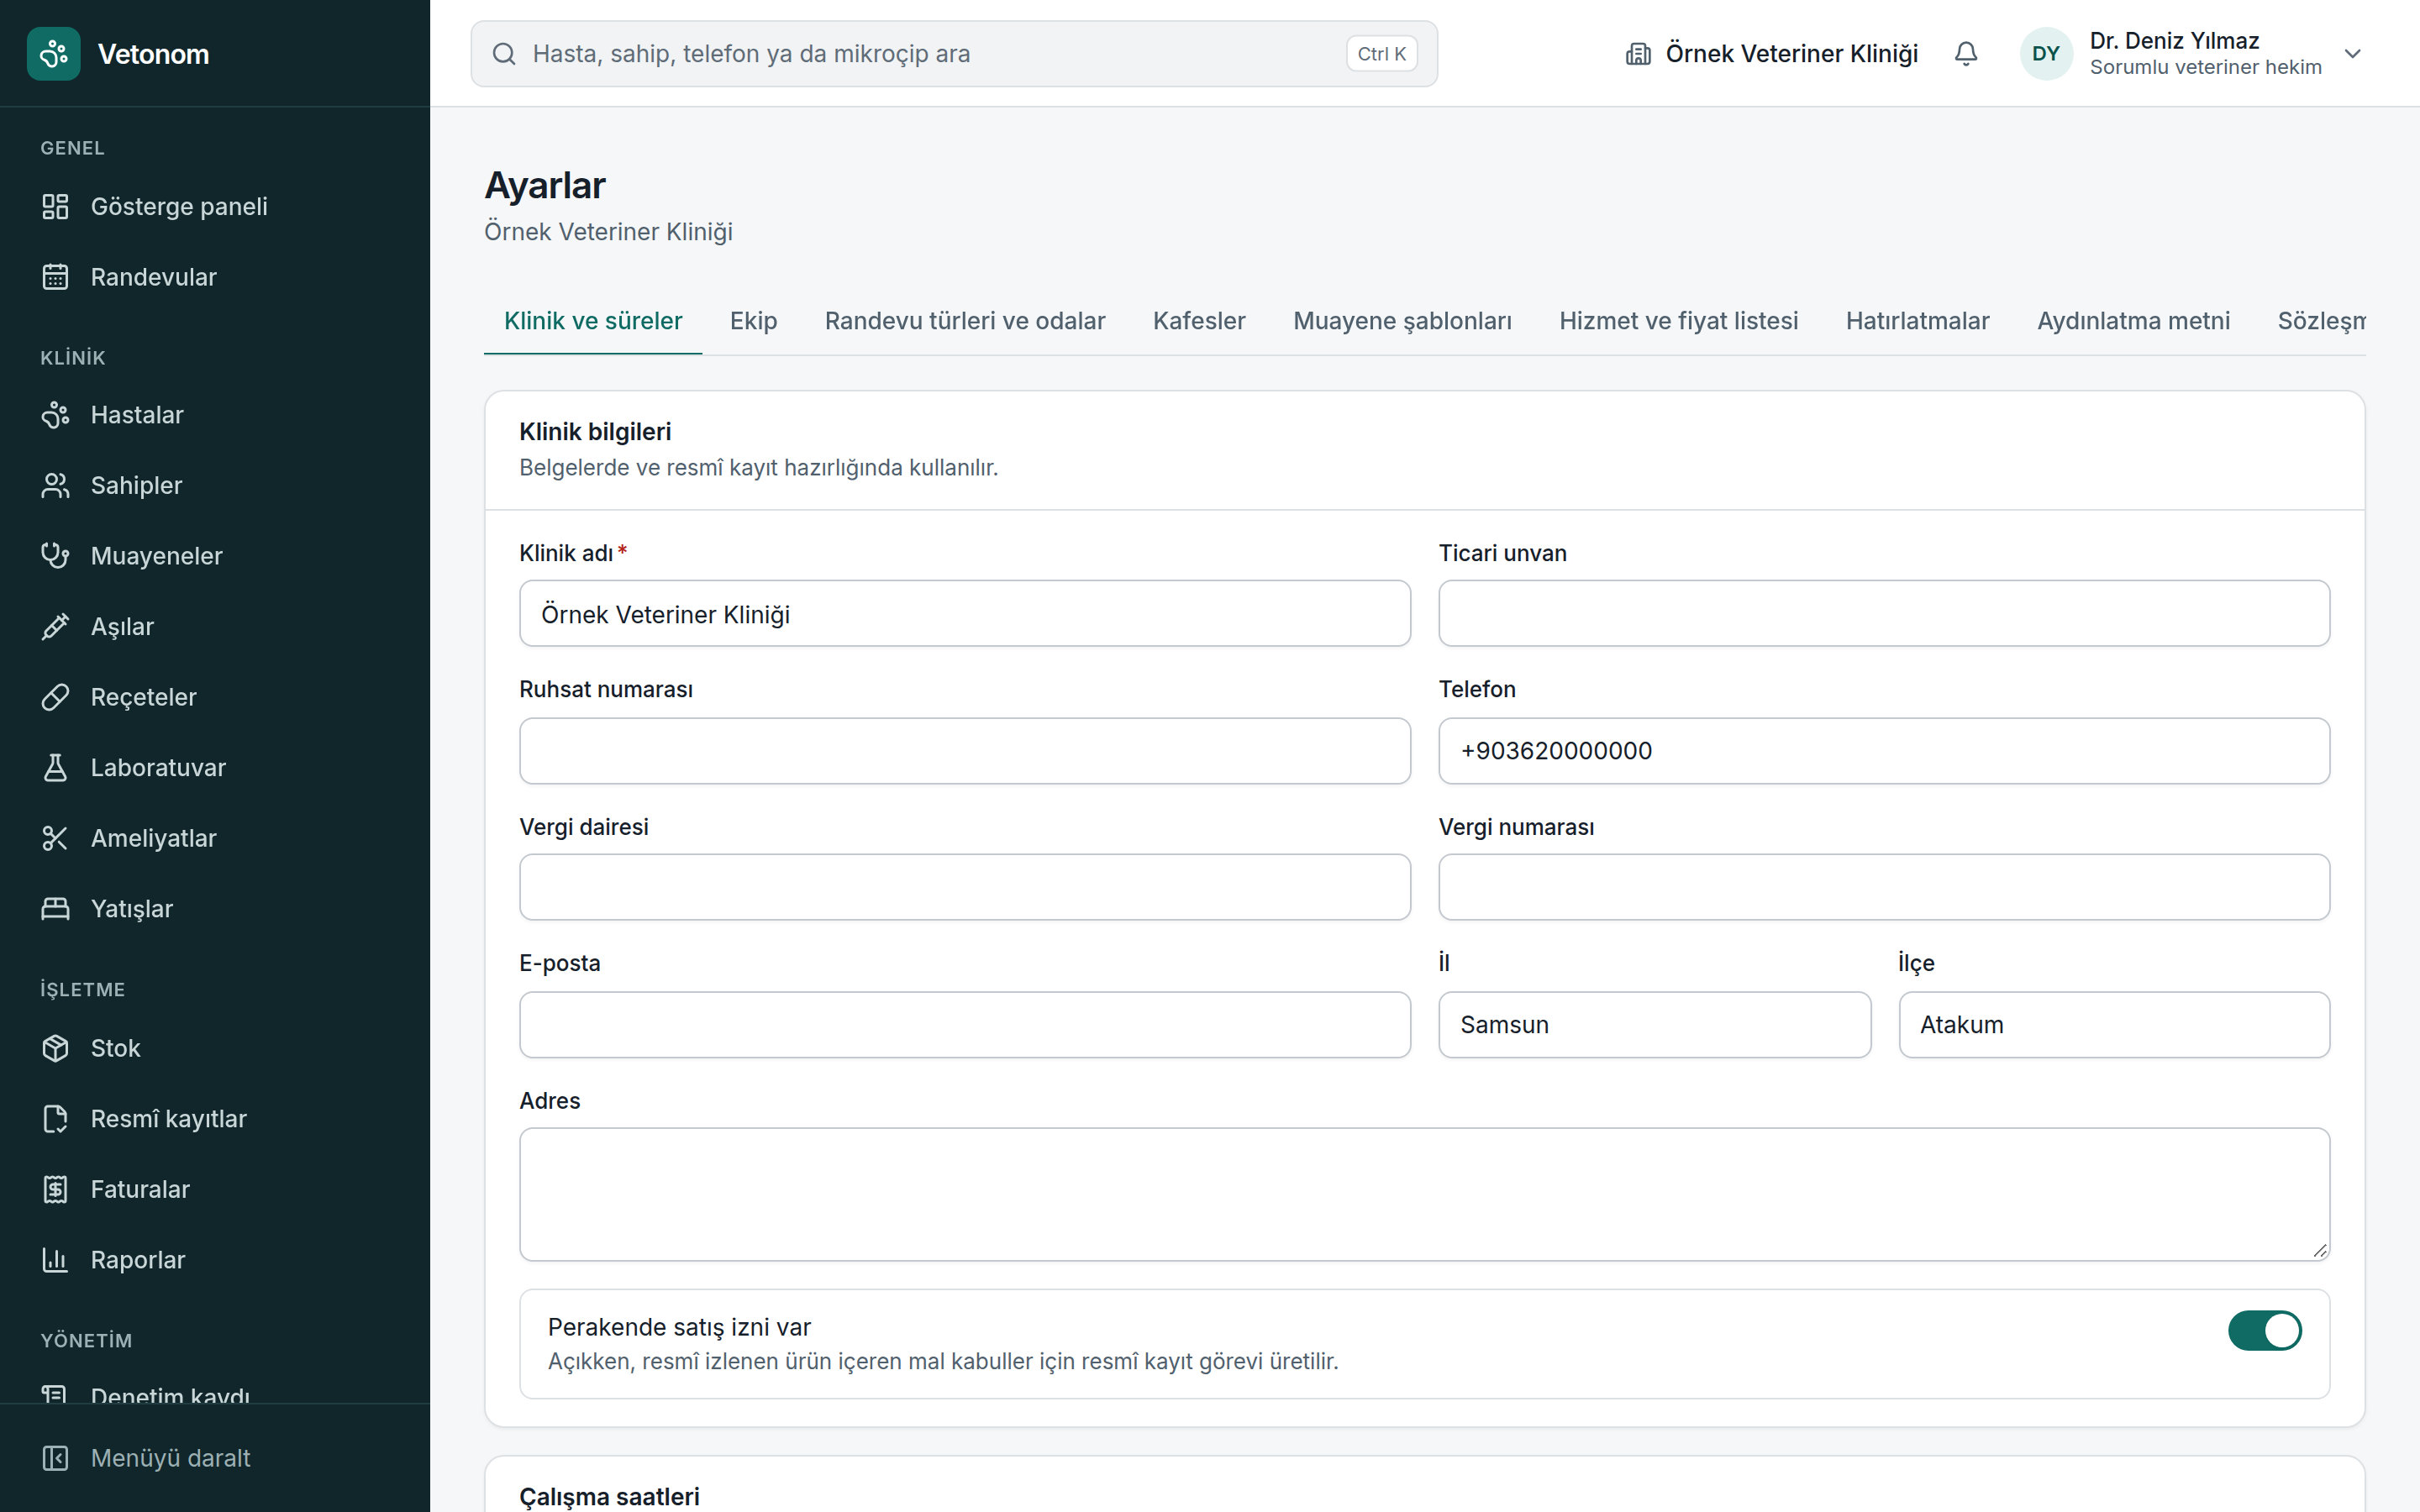Click Ruhsat numarası input field
This screenshot has height=1512, width=2420.
964,751
